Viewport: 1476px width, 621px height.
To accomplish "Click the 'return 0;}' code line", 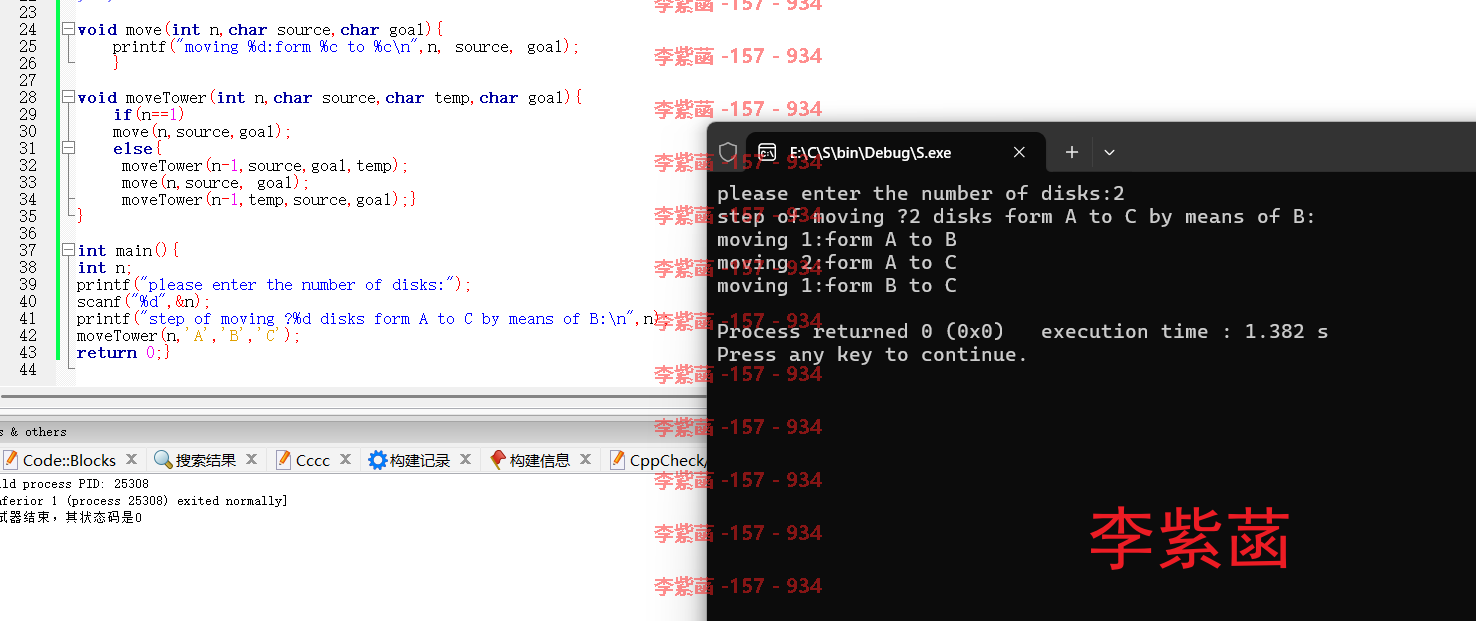I will click(123, 353).
